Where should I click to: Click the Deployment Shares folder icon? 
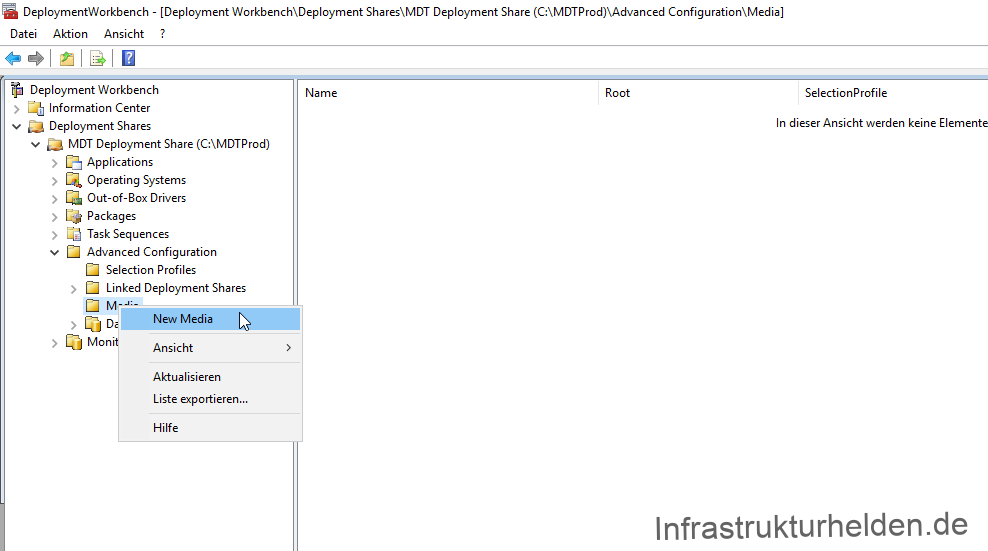36,126
